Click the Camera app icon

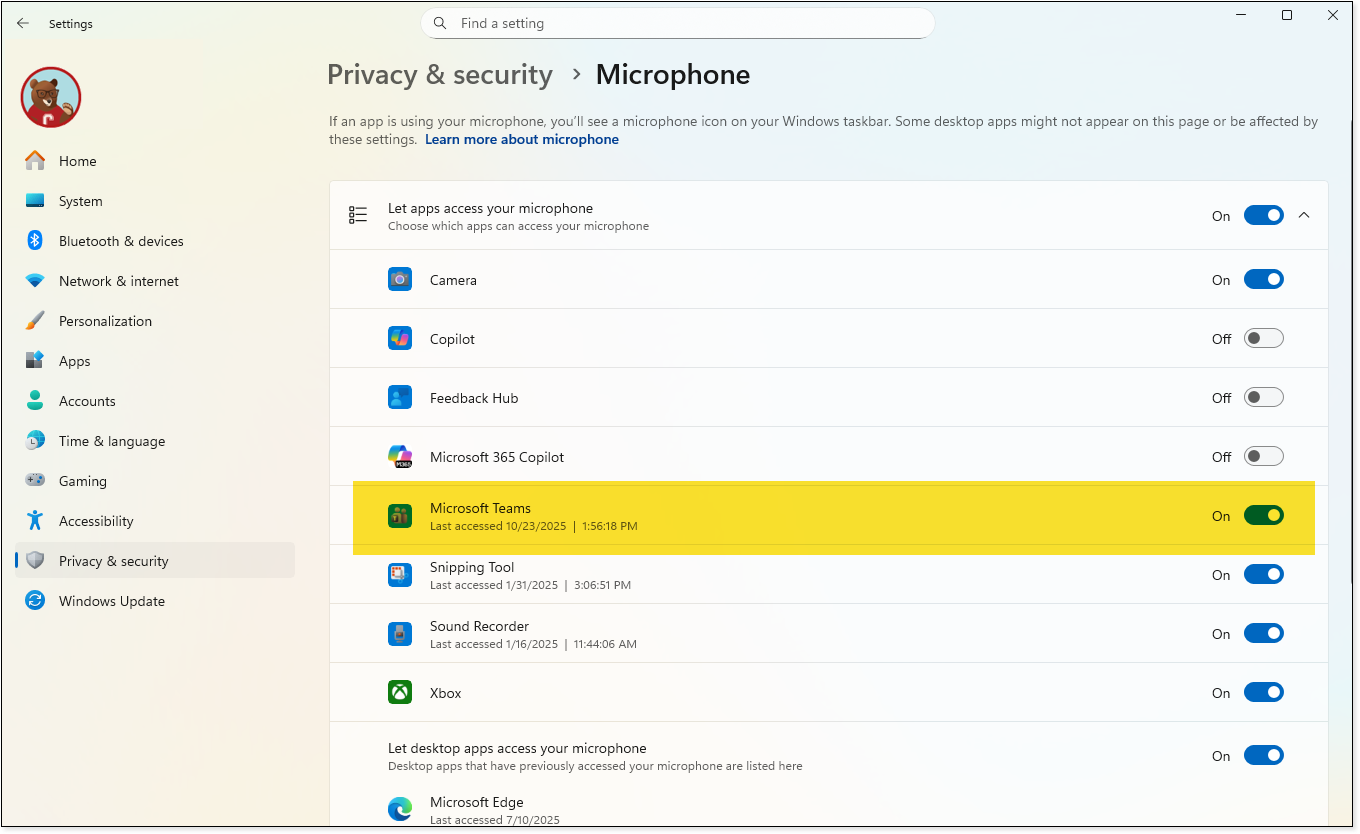(400, 280)
